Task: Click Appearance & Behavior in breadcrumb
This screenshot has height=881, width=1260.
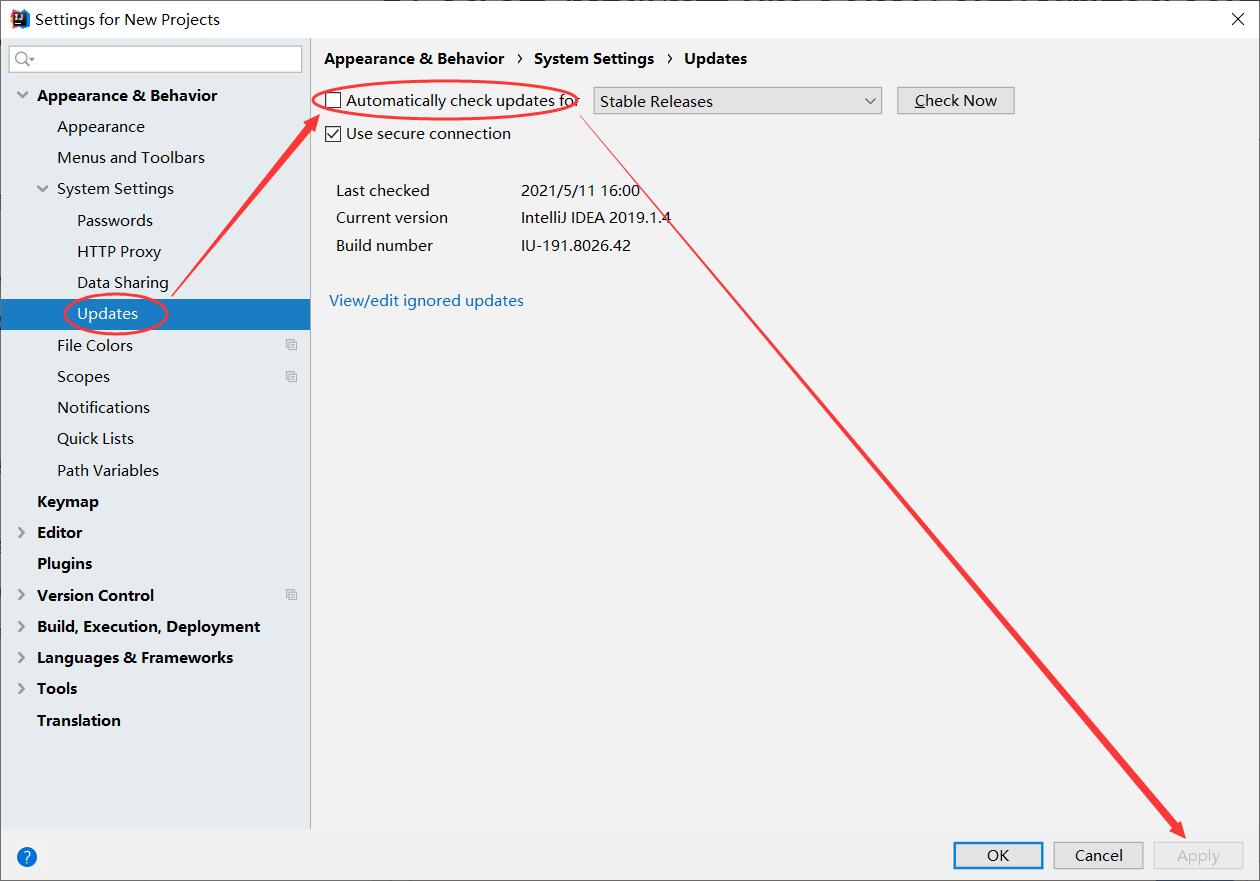Action: pyautogui.click(x=414, y=59)
